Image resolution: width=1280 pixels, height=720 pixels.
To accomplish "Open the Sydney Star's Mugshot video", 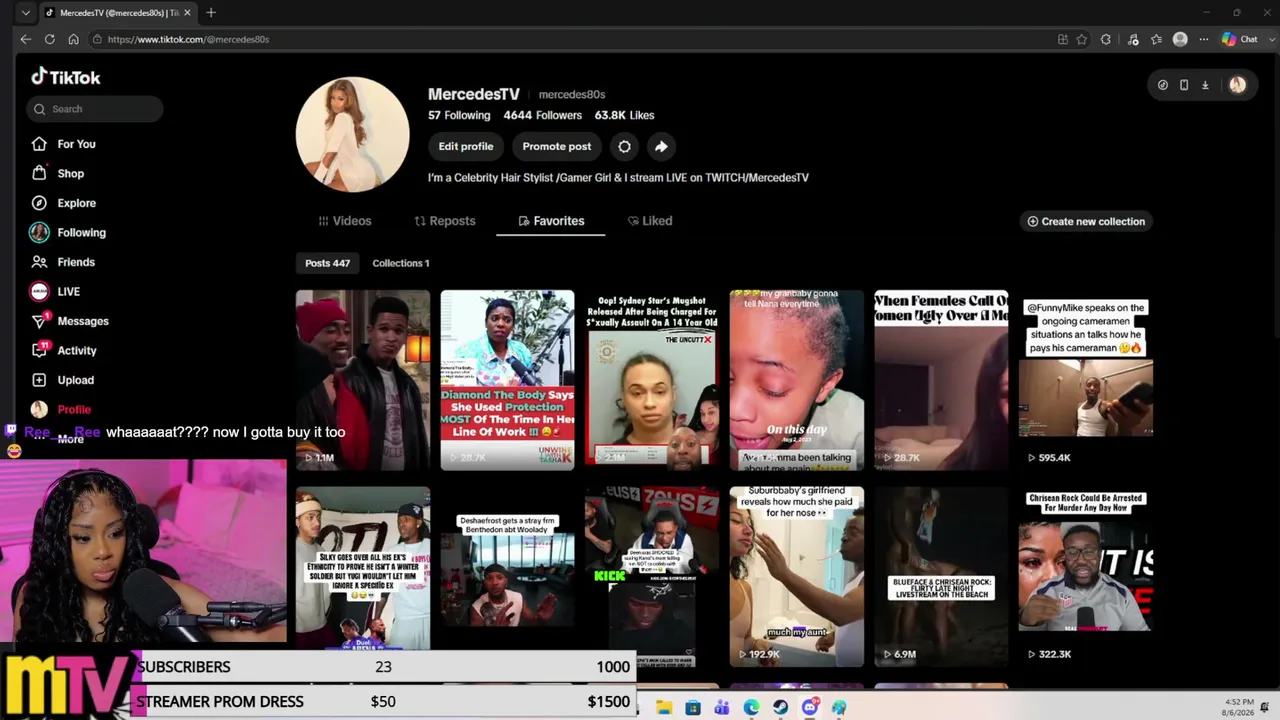I will (x=652, y=380).
